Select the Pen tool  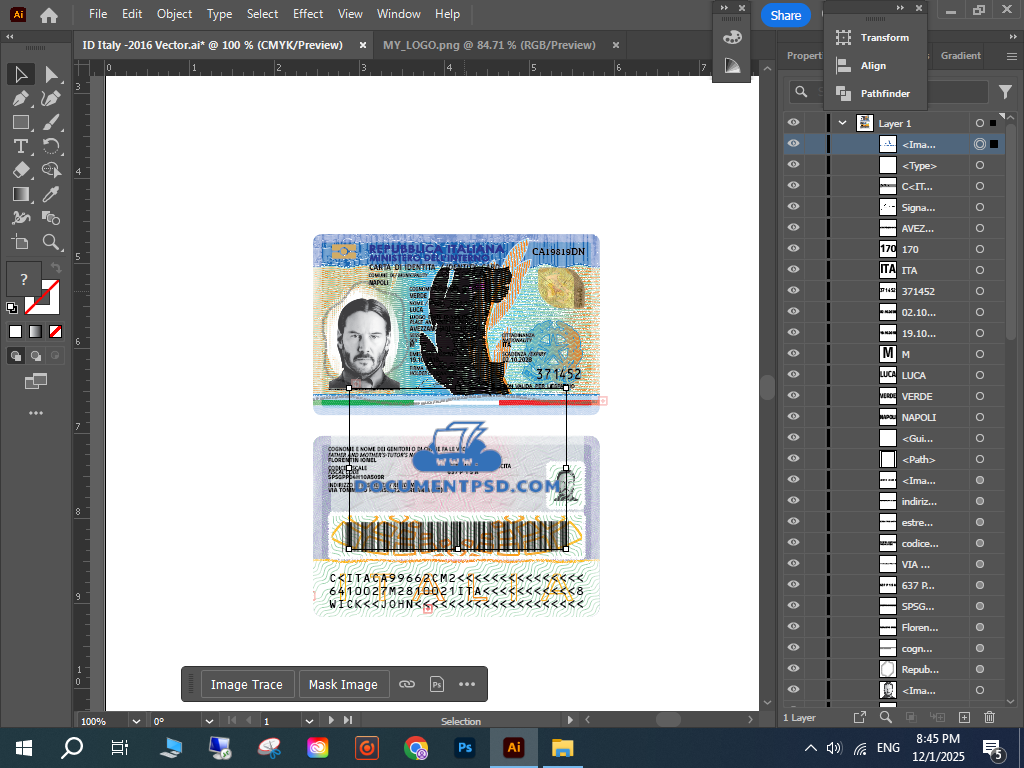(20, 99)
